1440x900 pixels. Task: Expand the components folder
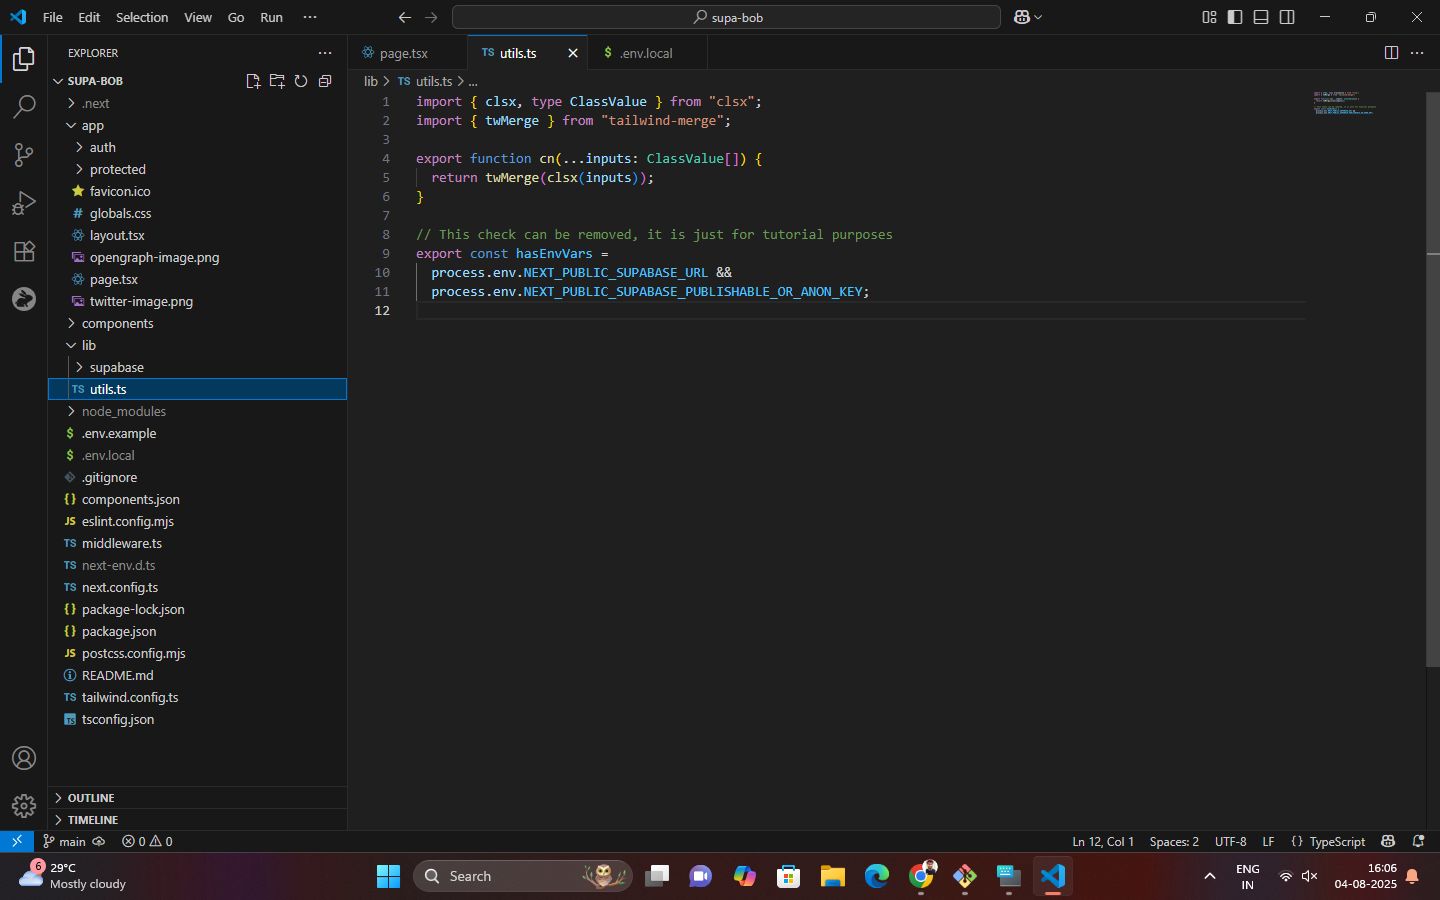click(197, 323)
